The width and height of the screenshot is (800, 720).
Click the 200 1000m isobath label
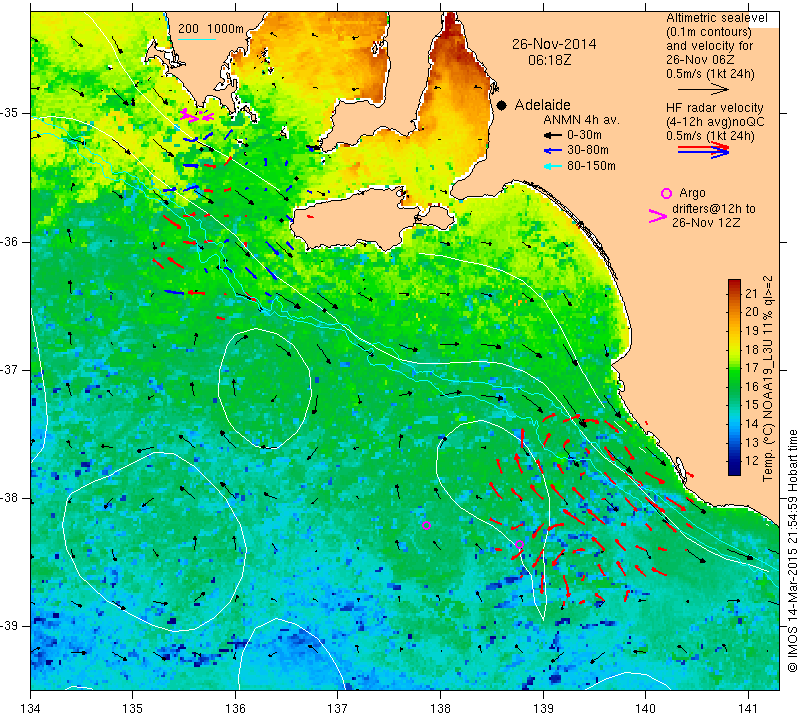211,29
